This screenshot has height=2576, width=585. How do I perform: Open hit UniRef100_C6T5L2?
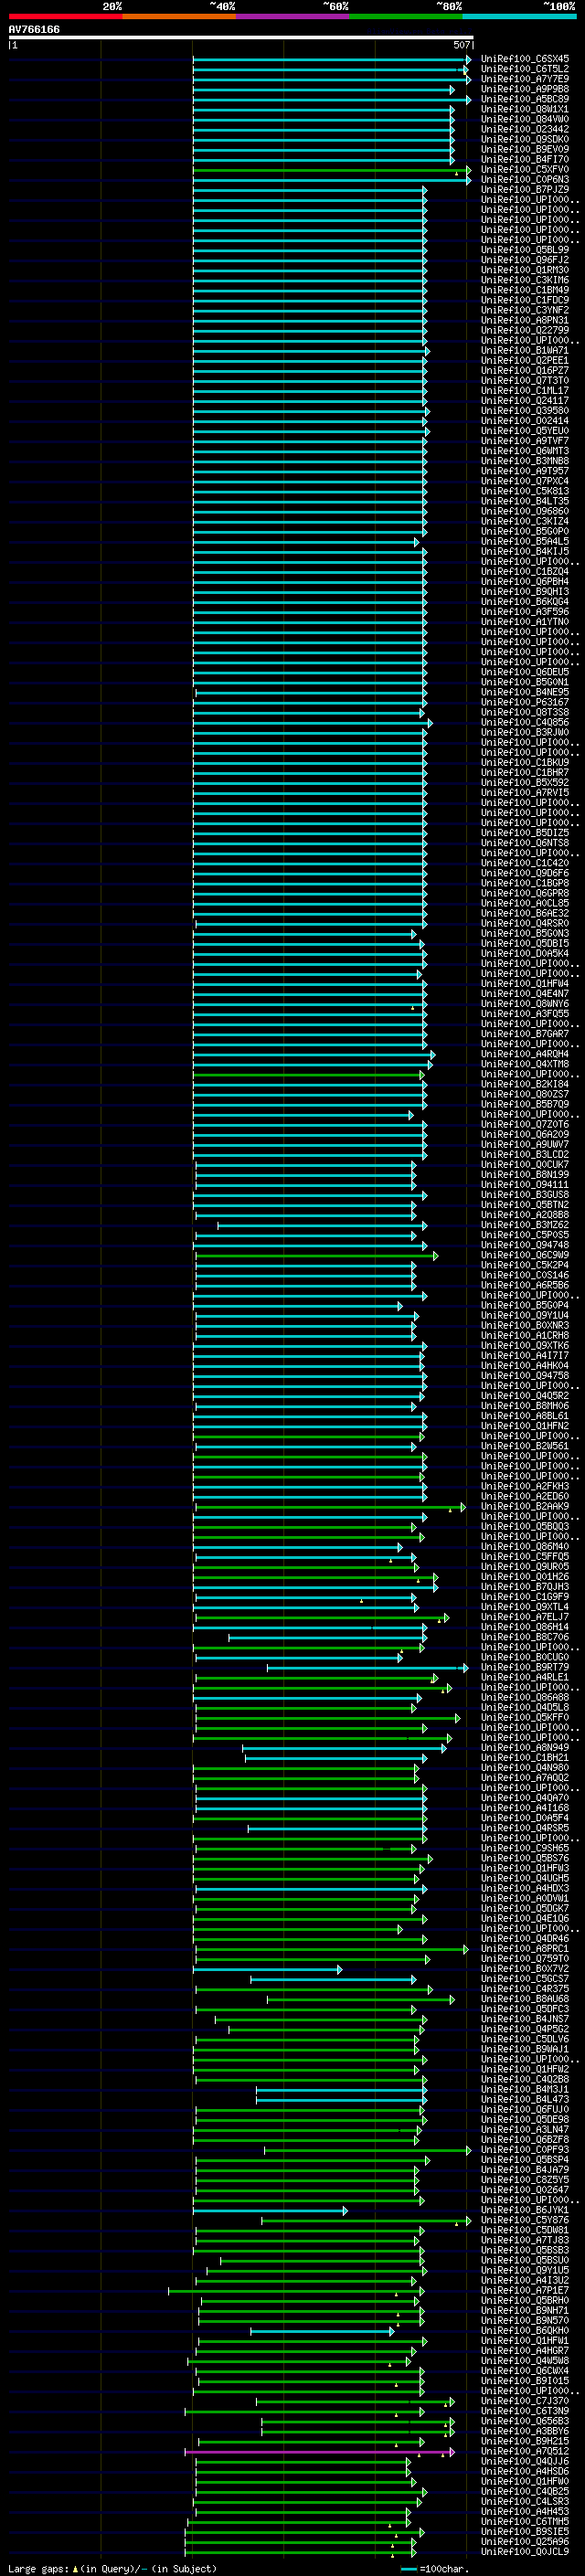[525, 69]
